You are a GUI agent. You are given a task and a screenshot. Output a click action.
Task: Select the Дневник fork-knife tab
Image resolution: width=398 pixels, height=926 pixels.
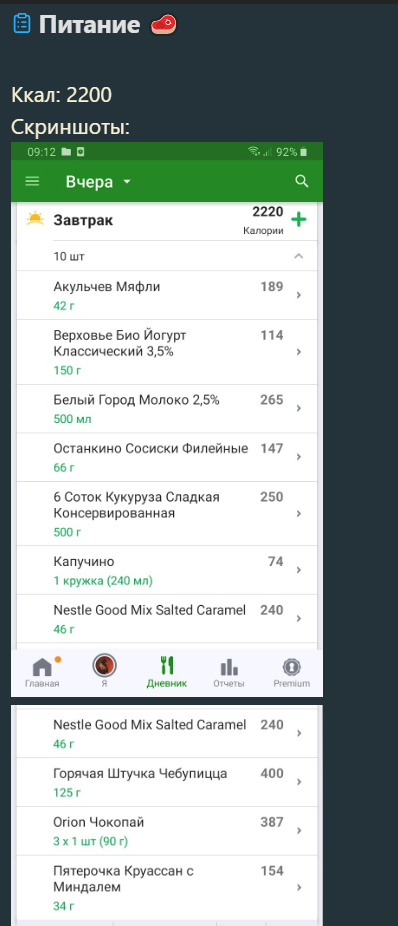point(167,672)
